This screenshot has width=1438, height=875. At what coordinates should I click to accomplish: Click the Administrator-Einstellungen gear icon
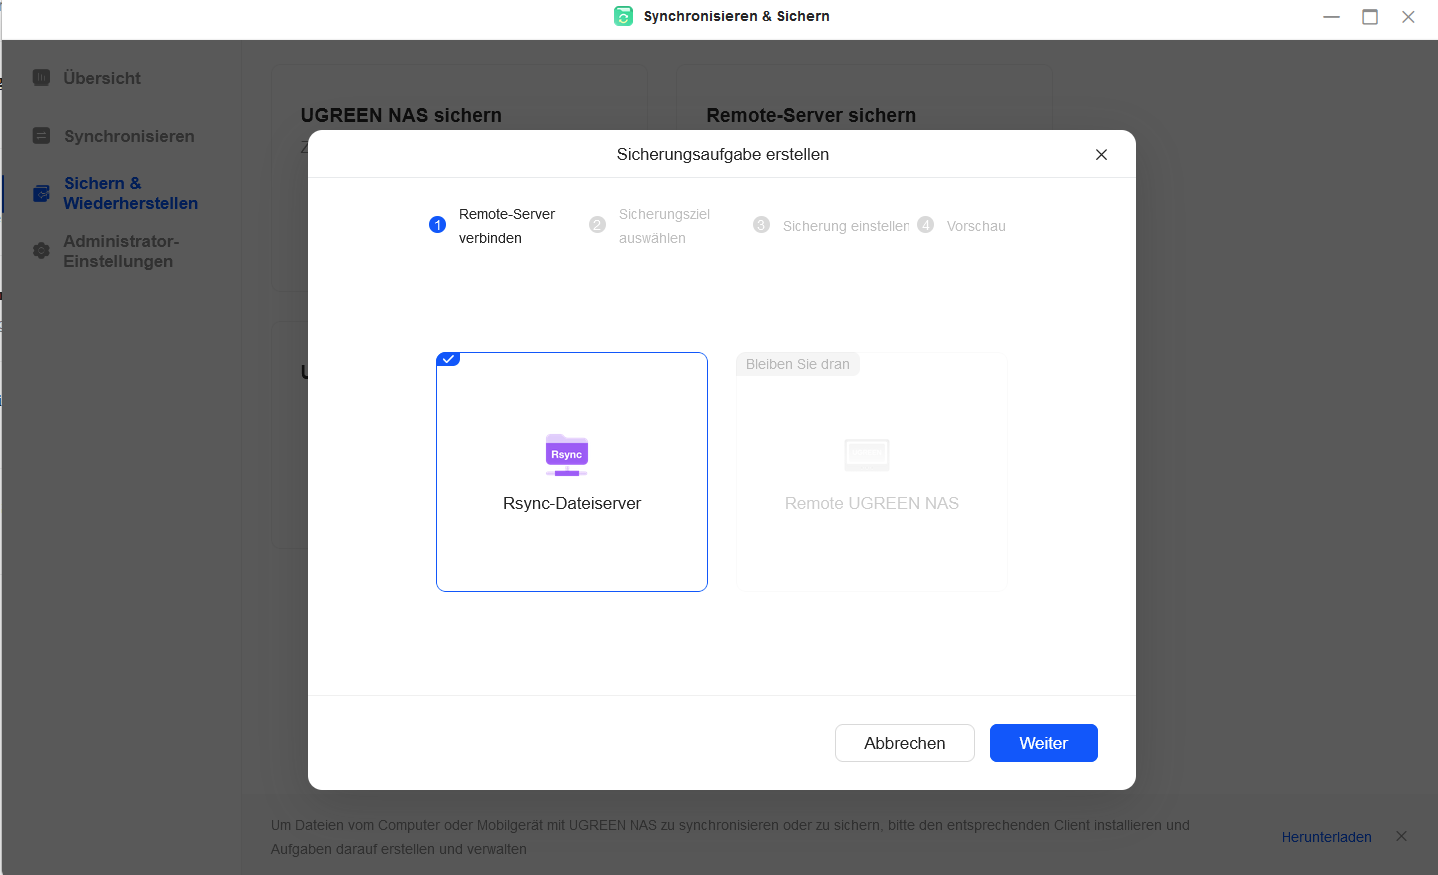point(41,251)
